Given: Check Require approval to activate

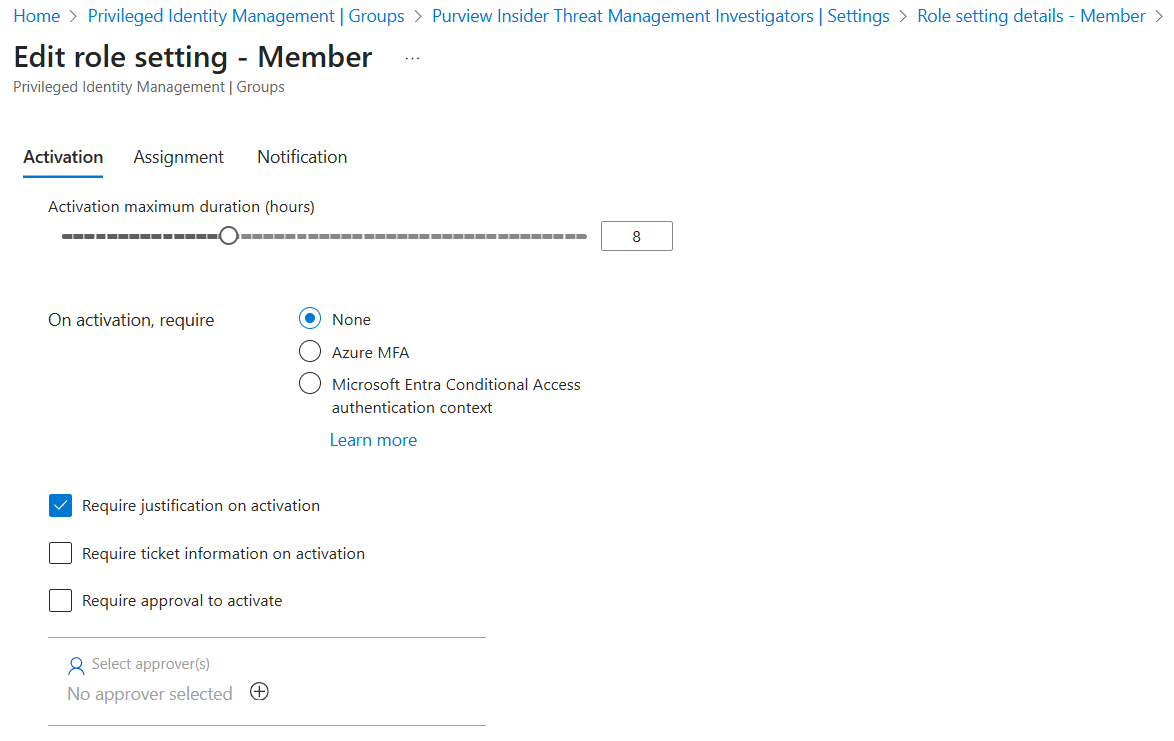Looking at the screenshot, I should (61, 600).
